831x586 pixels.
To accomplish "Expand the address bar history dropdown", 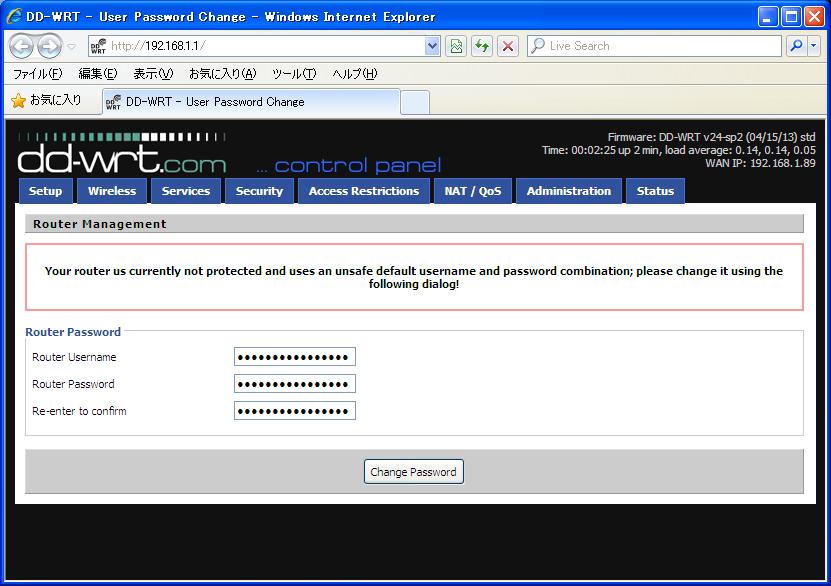I will 432,46.
